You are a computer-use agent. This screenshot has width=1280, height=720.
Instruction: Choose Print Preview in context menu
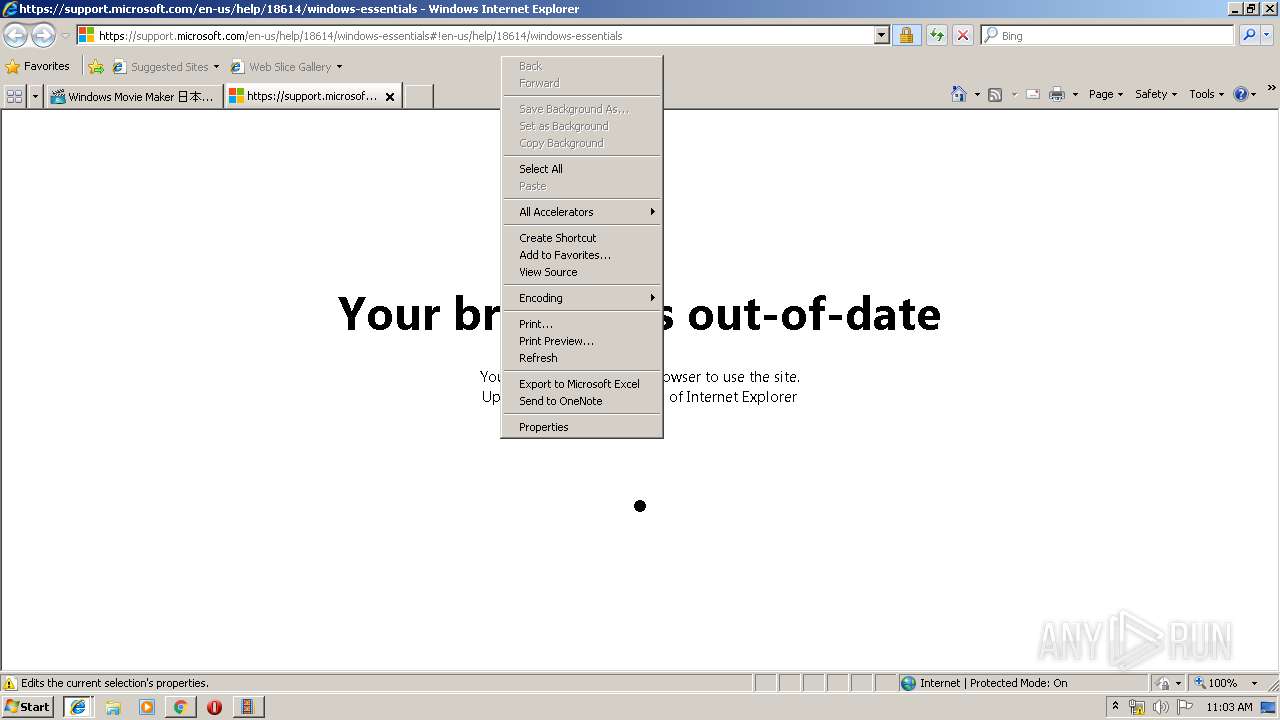tap(582, 341)
